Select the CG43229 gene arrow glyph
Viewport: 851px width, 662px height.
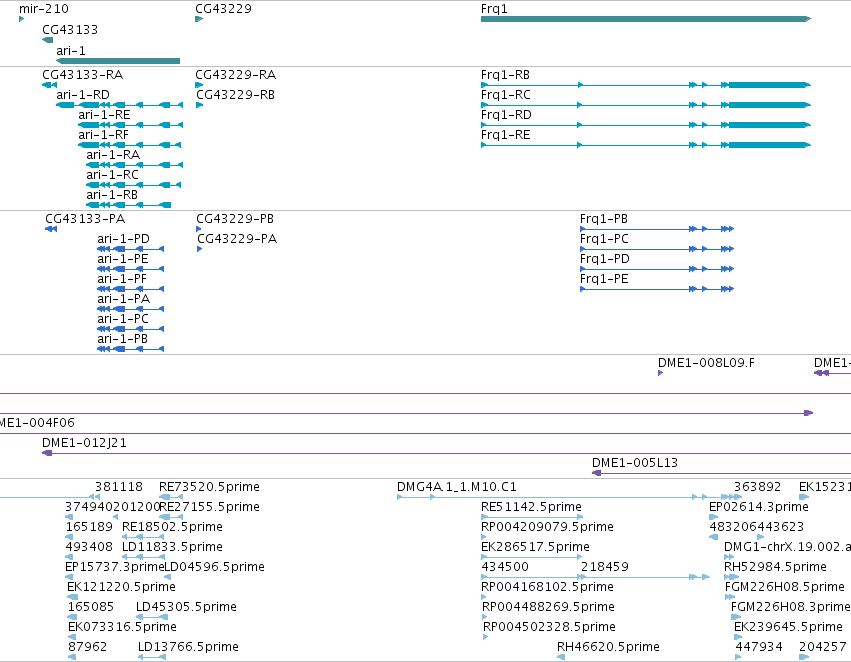pyautogui.click(x=199, y=19)
